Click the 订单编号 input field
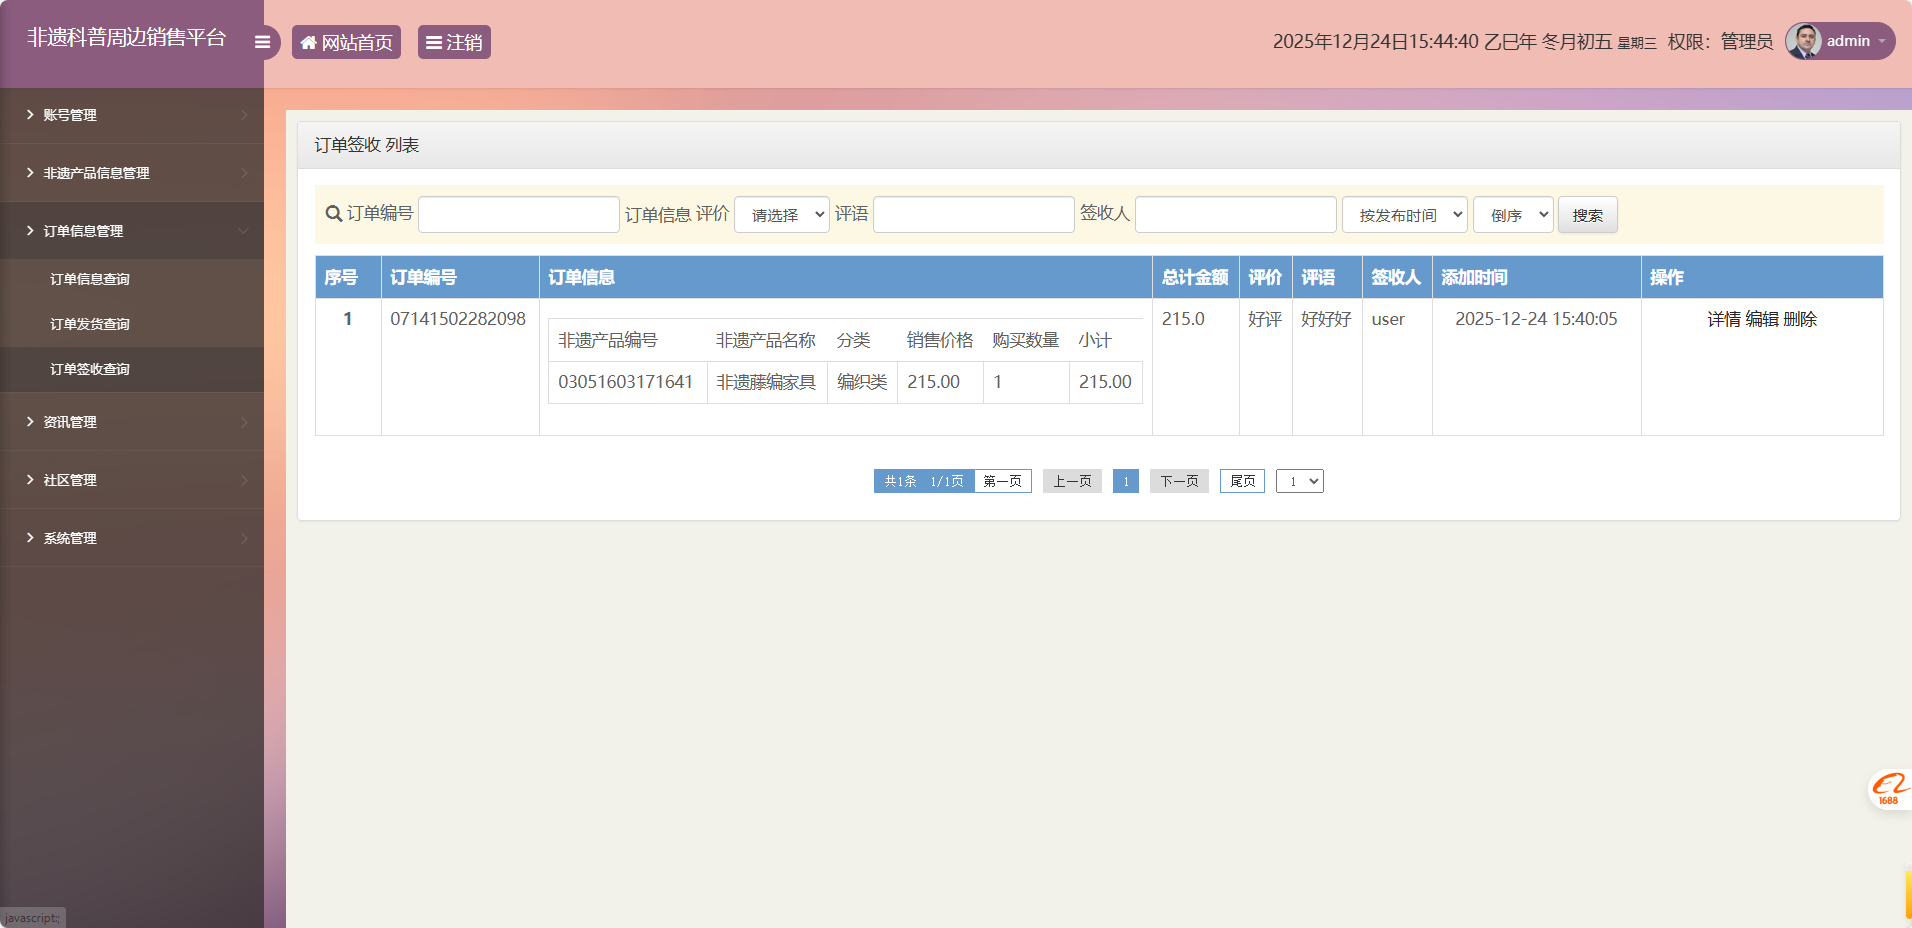The image size is (1912, 928). pos(518,214)
